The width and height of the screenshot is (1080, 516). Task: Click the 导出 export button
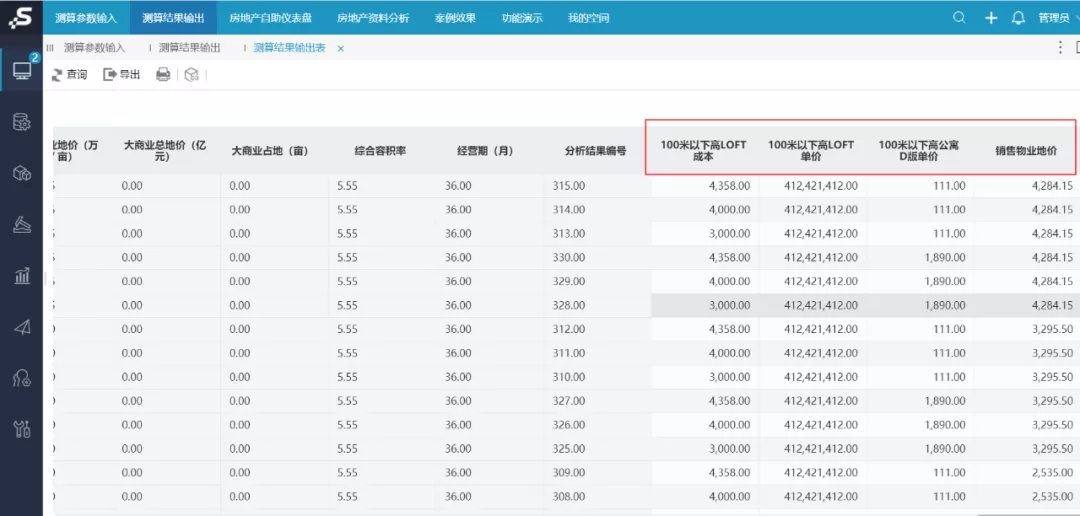tap(122, 74)
